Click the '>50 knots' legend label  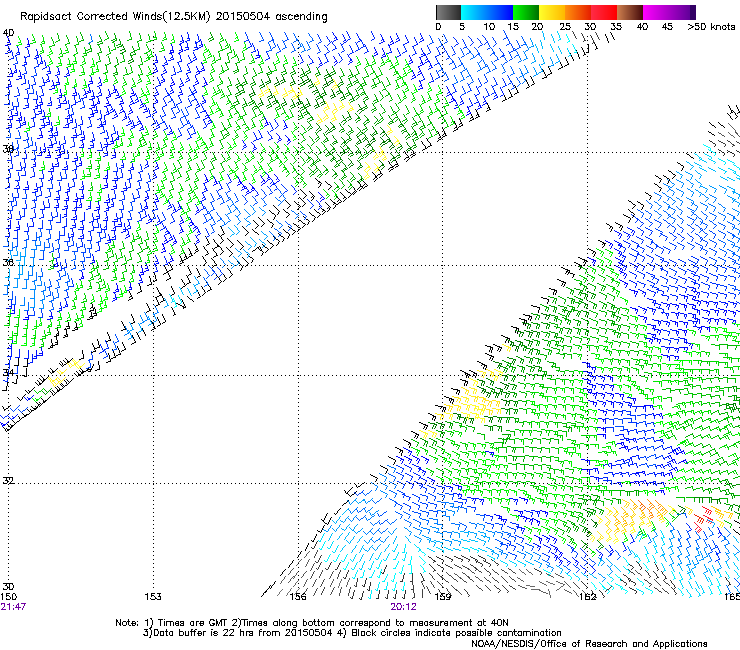tap(711, 27)
